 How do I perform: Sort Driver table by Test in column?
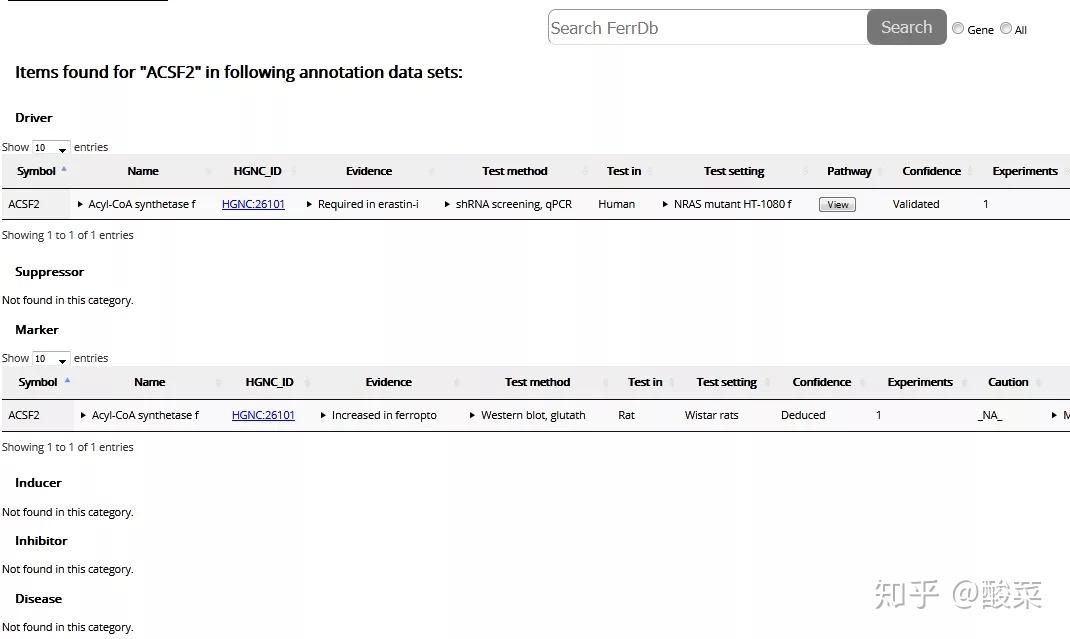pos(623,171)
